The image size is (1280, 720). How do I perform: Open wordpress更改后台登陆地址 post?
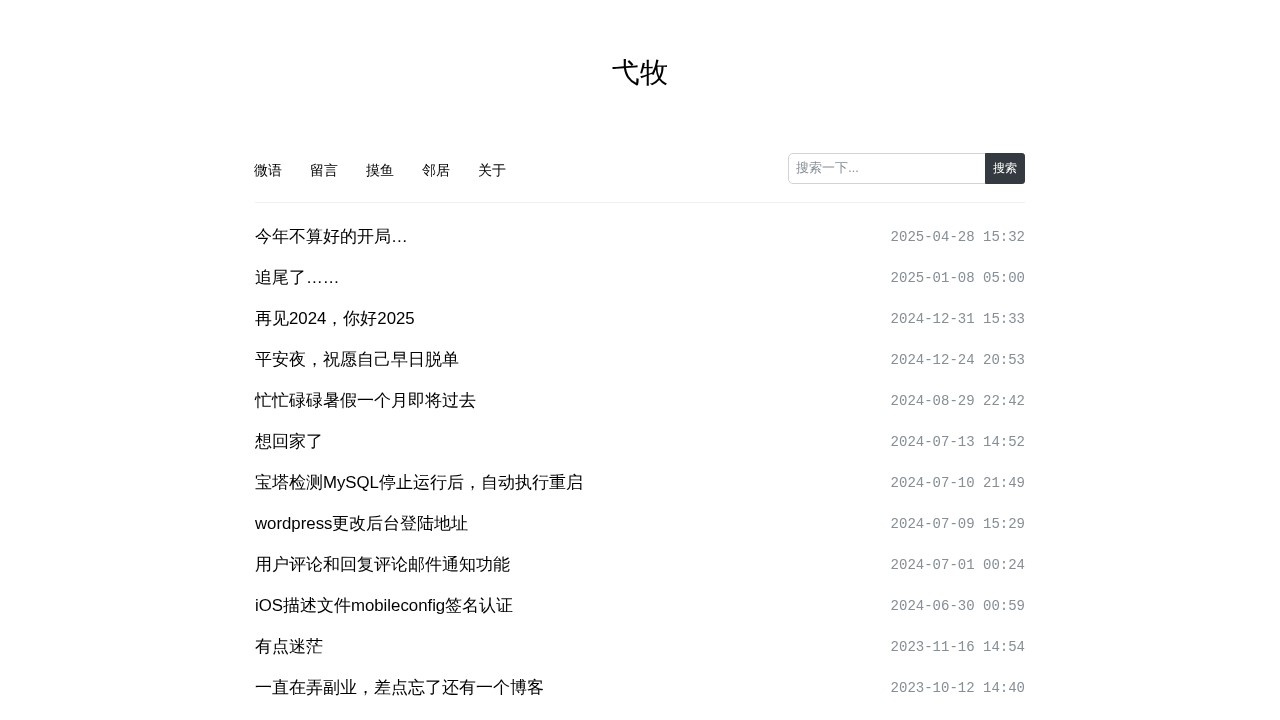coord(361,523)
